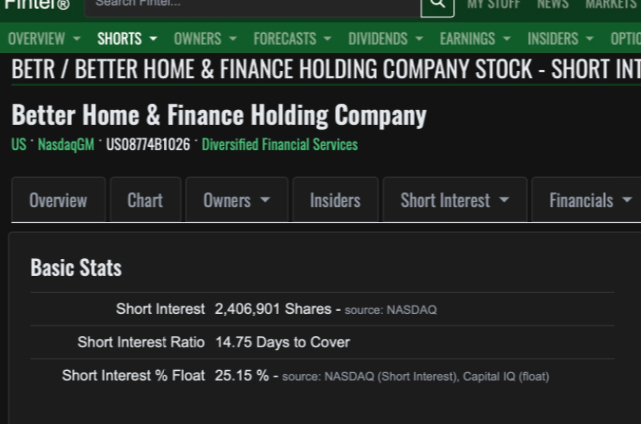Open MY STUFF in top navigation
This screenshot has width=641, height=424.
coord(493,4)
